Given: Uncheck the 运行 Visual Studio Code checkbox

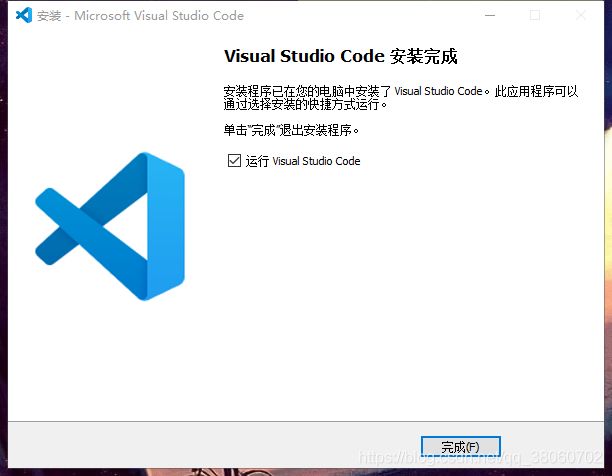Looking at the screenshot, I should point(234,160).
